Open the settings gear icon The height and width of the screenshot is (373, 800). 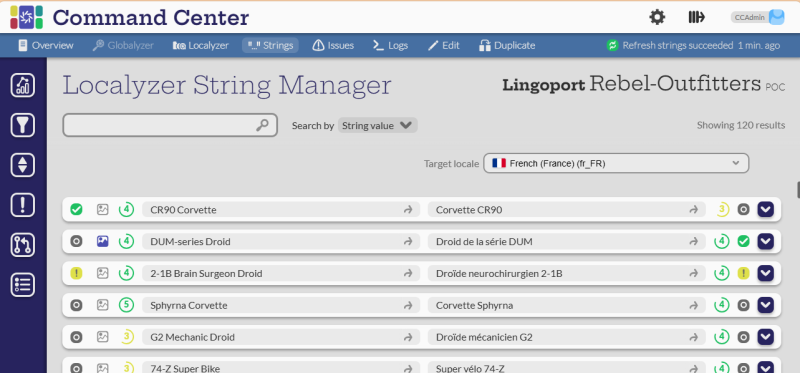pyautogui.click(x=657, y=17)
